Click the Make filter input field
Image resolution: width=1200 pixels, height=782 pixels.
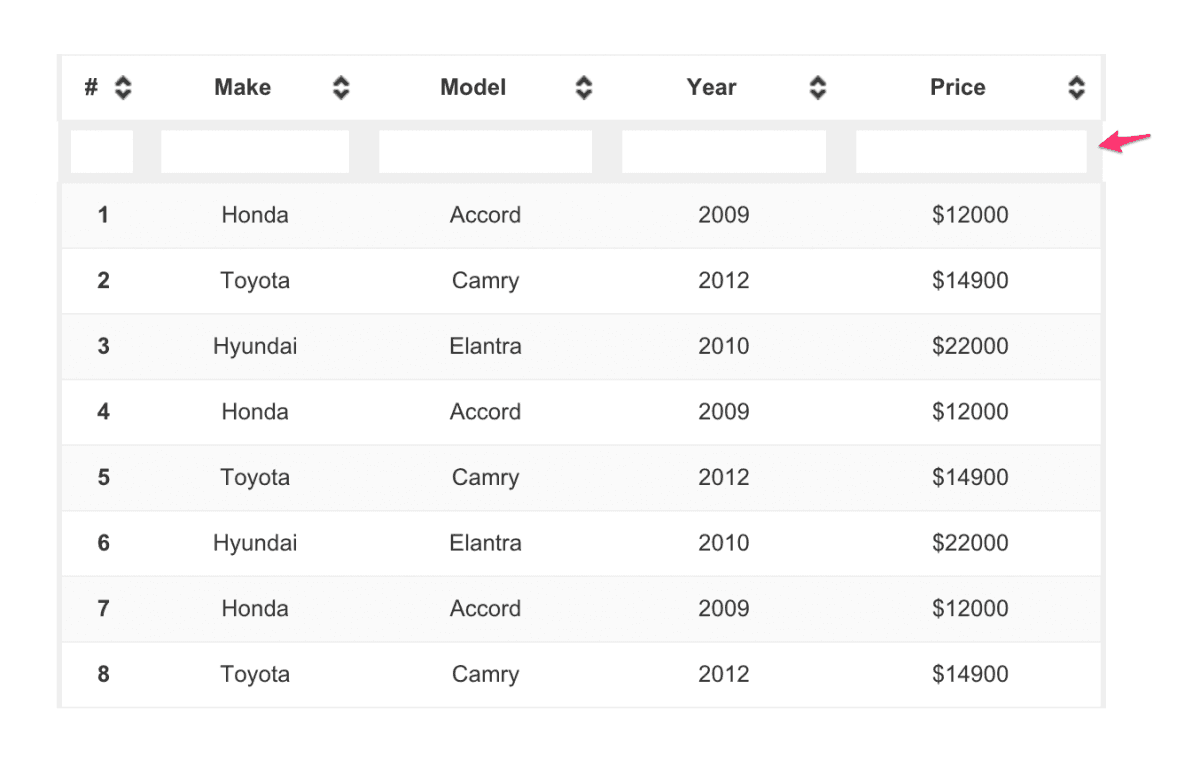[x=255, y=152]
